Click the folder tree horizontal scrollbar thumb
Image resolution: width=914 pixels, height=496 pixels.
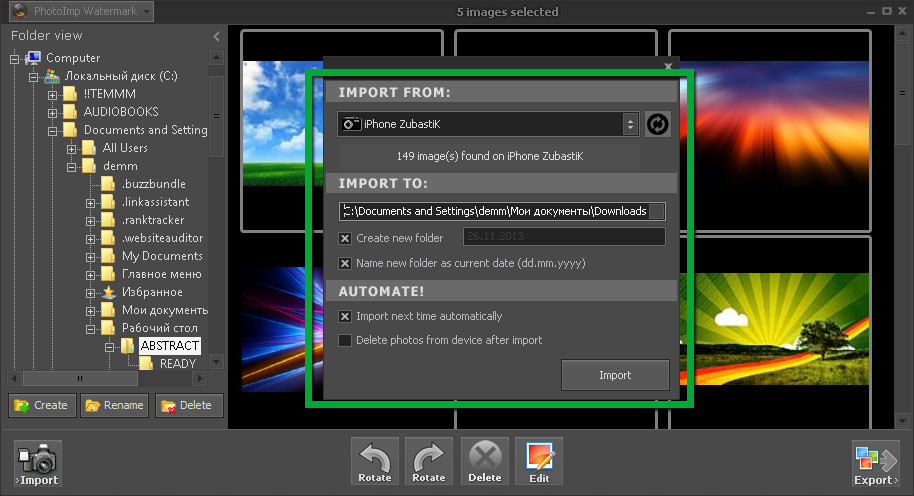tap(80, 379)
